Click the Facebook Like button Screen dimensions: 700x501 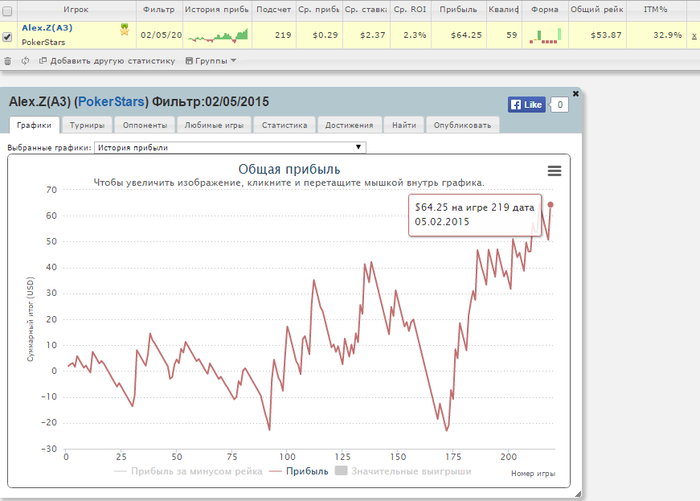(x=526, y=104)
